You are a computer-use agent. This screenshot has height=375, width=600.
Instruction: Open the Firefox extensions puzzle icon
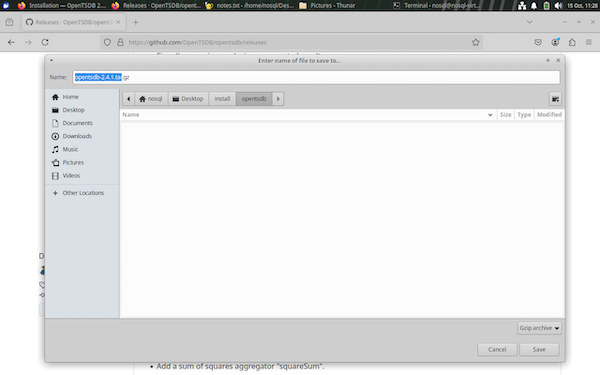click(x=572, y=42)
